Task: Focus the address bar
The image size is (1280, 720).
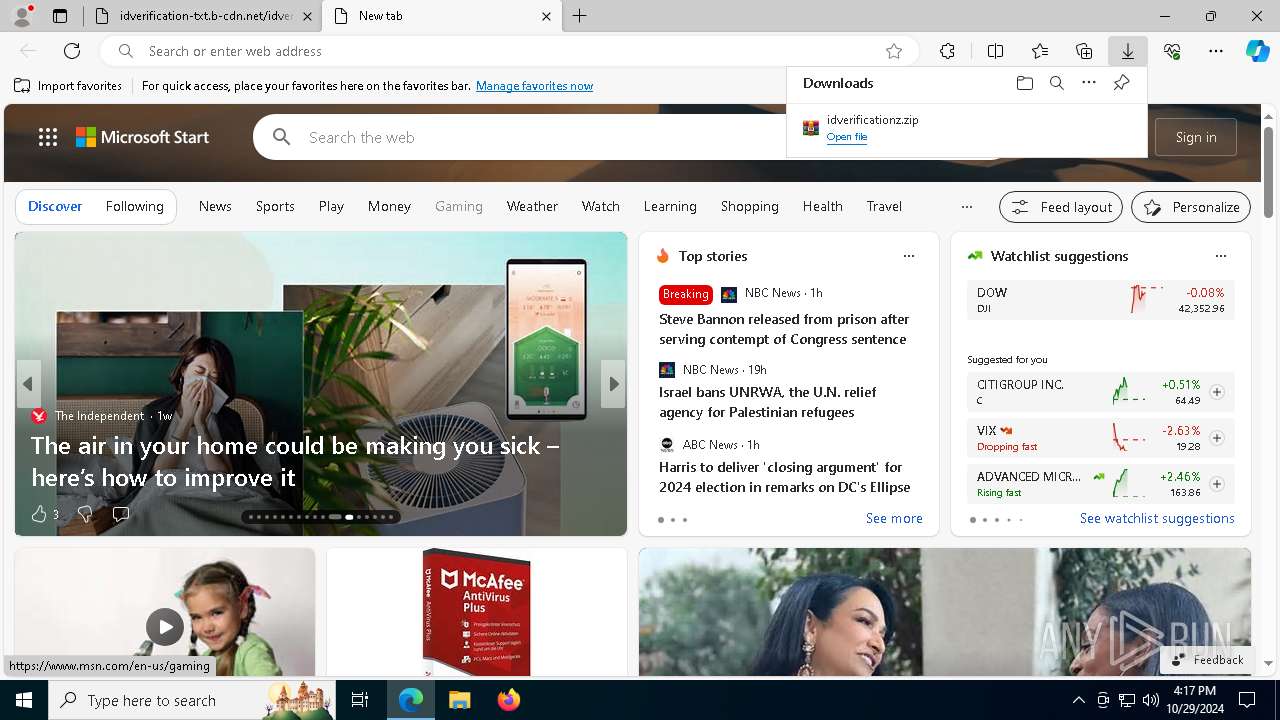Action: pyautogui.click(x=510, y=51)
